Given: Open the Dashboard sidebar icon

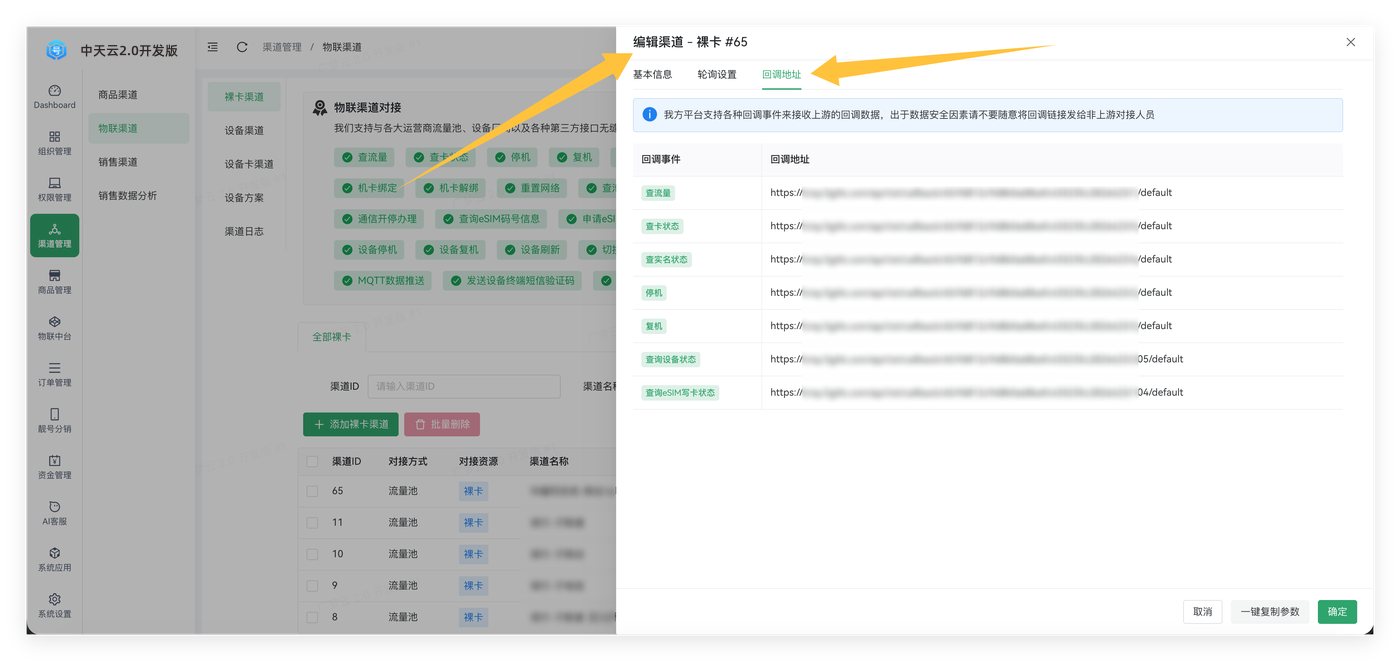Looking at the screenshot, I should 54,97.
